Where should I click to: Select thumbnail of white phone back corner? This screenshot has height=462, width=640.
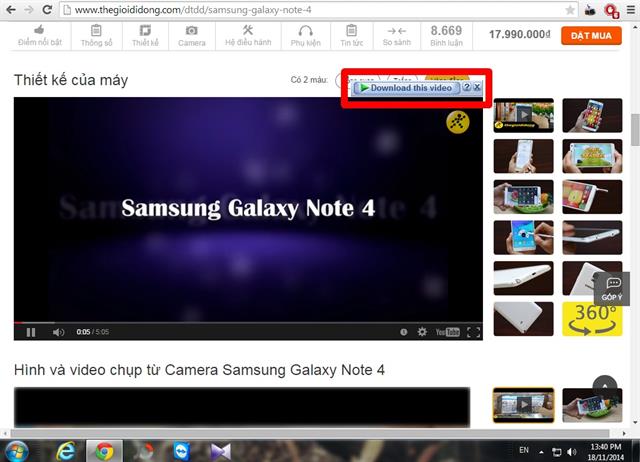tap(524, 319)
